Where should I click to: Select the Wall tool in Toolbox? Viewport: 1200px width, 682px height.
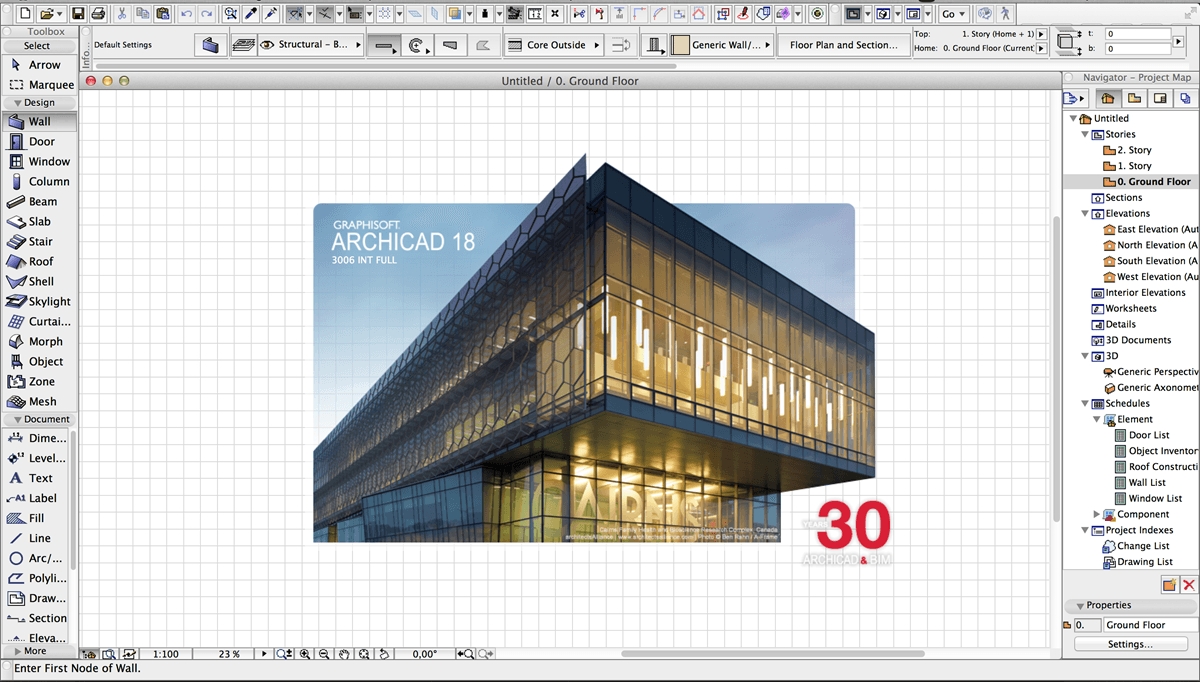pyautogui.click(x=38, y=121)
